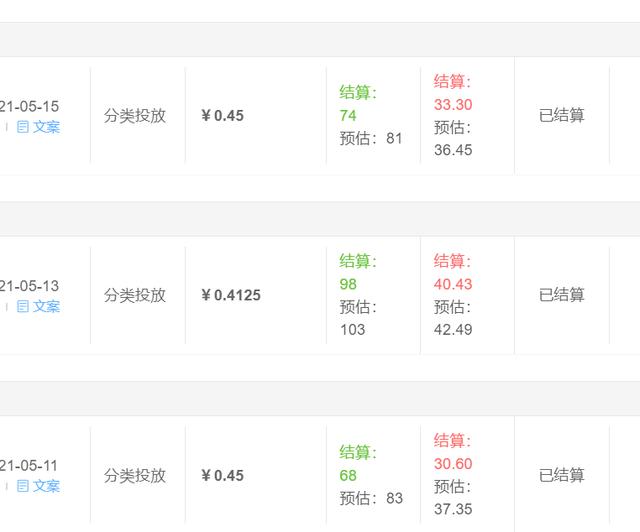Click 已结算 status in the 21-05-15 row
The image size is (640, 532).
[x=562, y=116]
